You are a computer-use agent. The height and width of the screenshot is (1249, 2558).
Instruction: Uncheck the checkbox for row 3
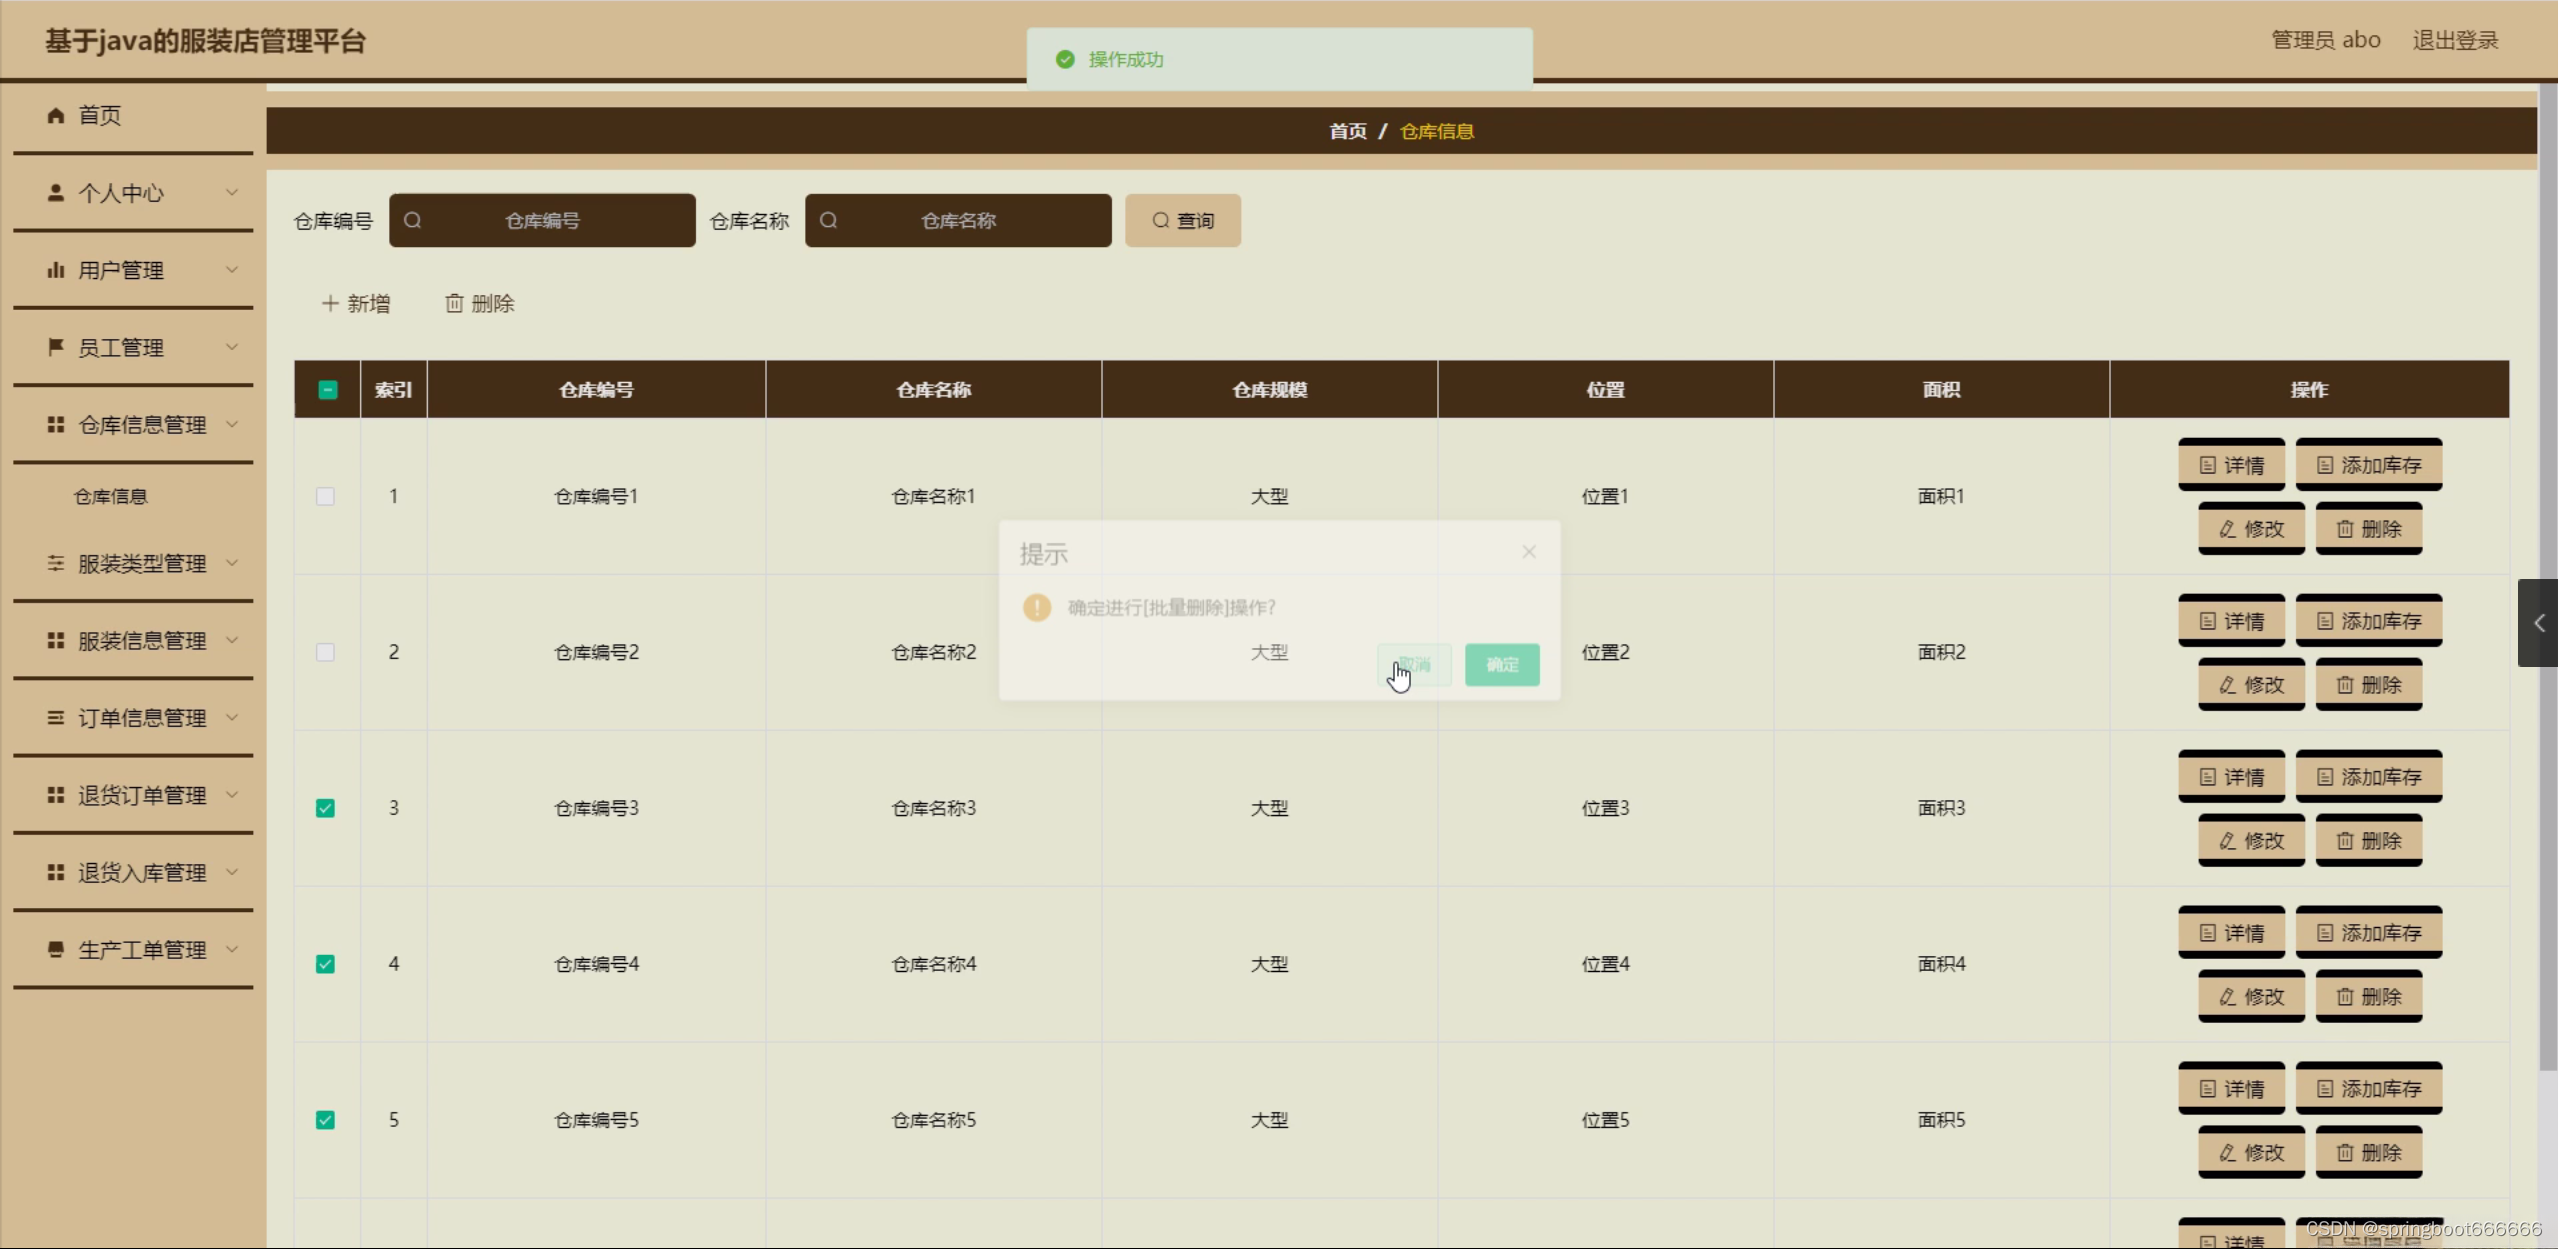(x=325, y=808)
